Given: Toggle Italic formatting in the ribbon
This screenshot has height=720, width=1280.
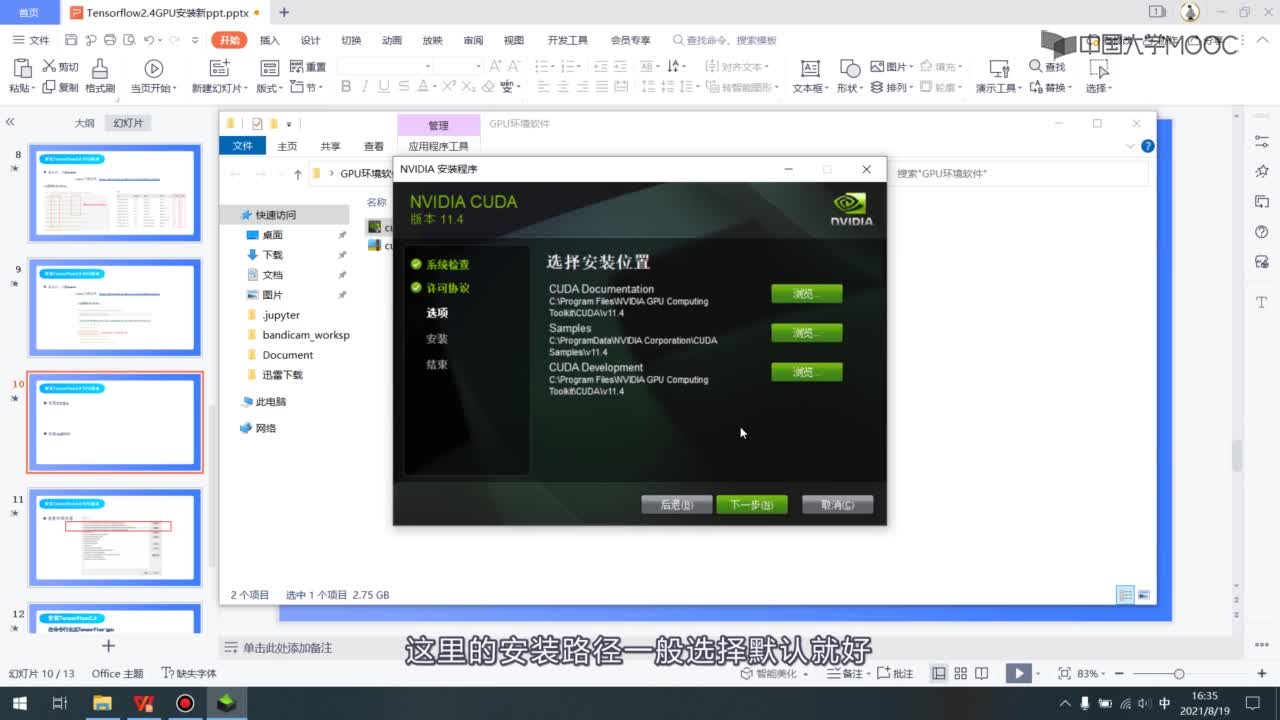Looking at the screenshot, I should point(365,87).
